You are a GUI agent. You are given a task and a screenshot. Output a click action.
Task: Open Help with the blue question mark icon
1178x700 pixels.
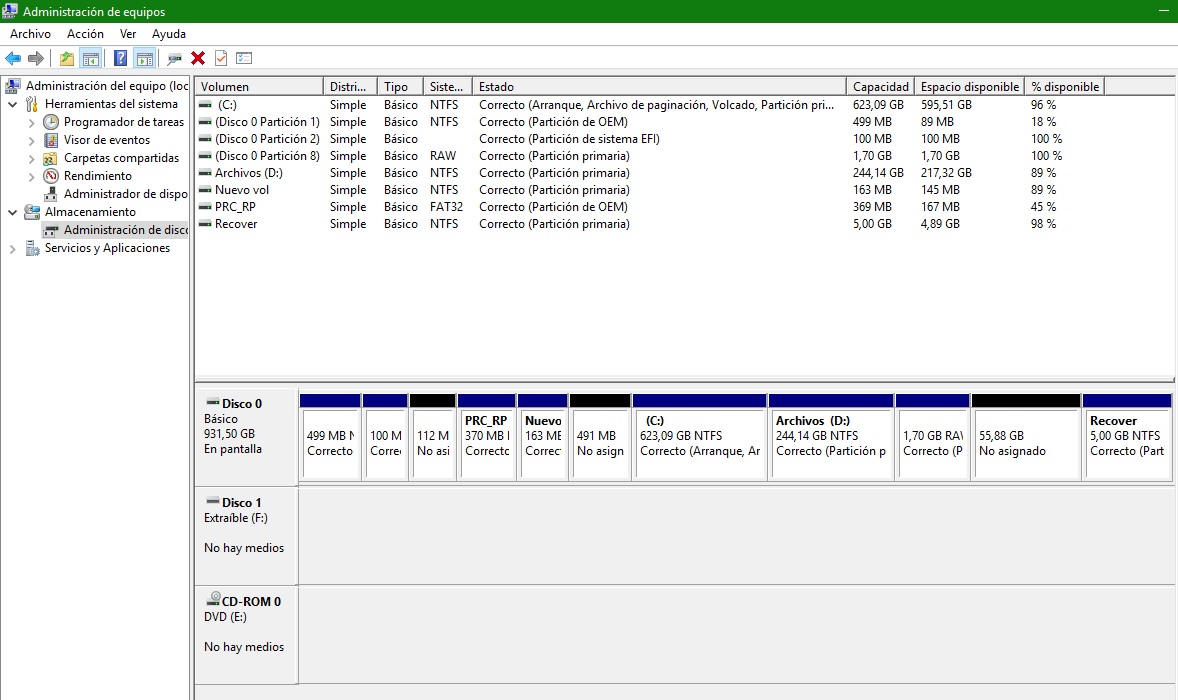pyautogui.click(x=120, y=59)
